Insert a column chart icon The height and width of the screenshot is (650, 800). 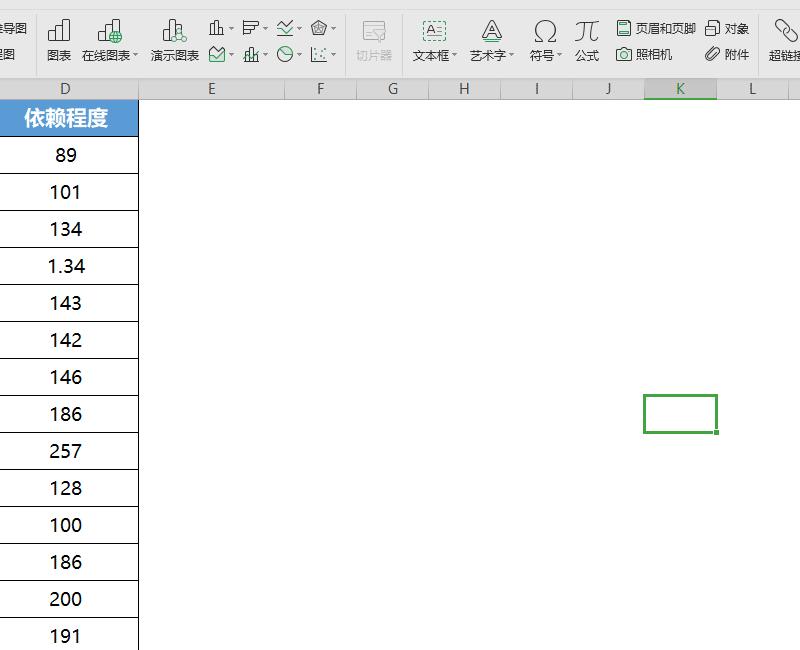216,28
